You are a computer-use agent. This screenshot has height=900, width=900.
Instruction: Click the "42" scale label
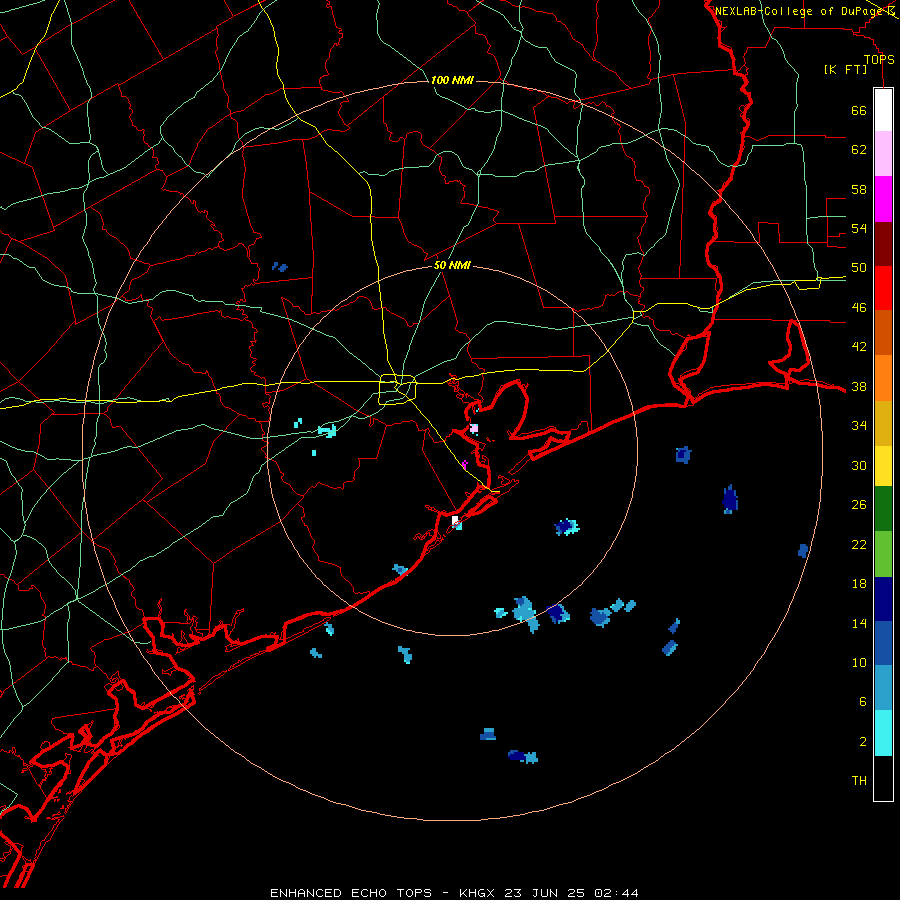(859, 347)
